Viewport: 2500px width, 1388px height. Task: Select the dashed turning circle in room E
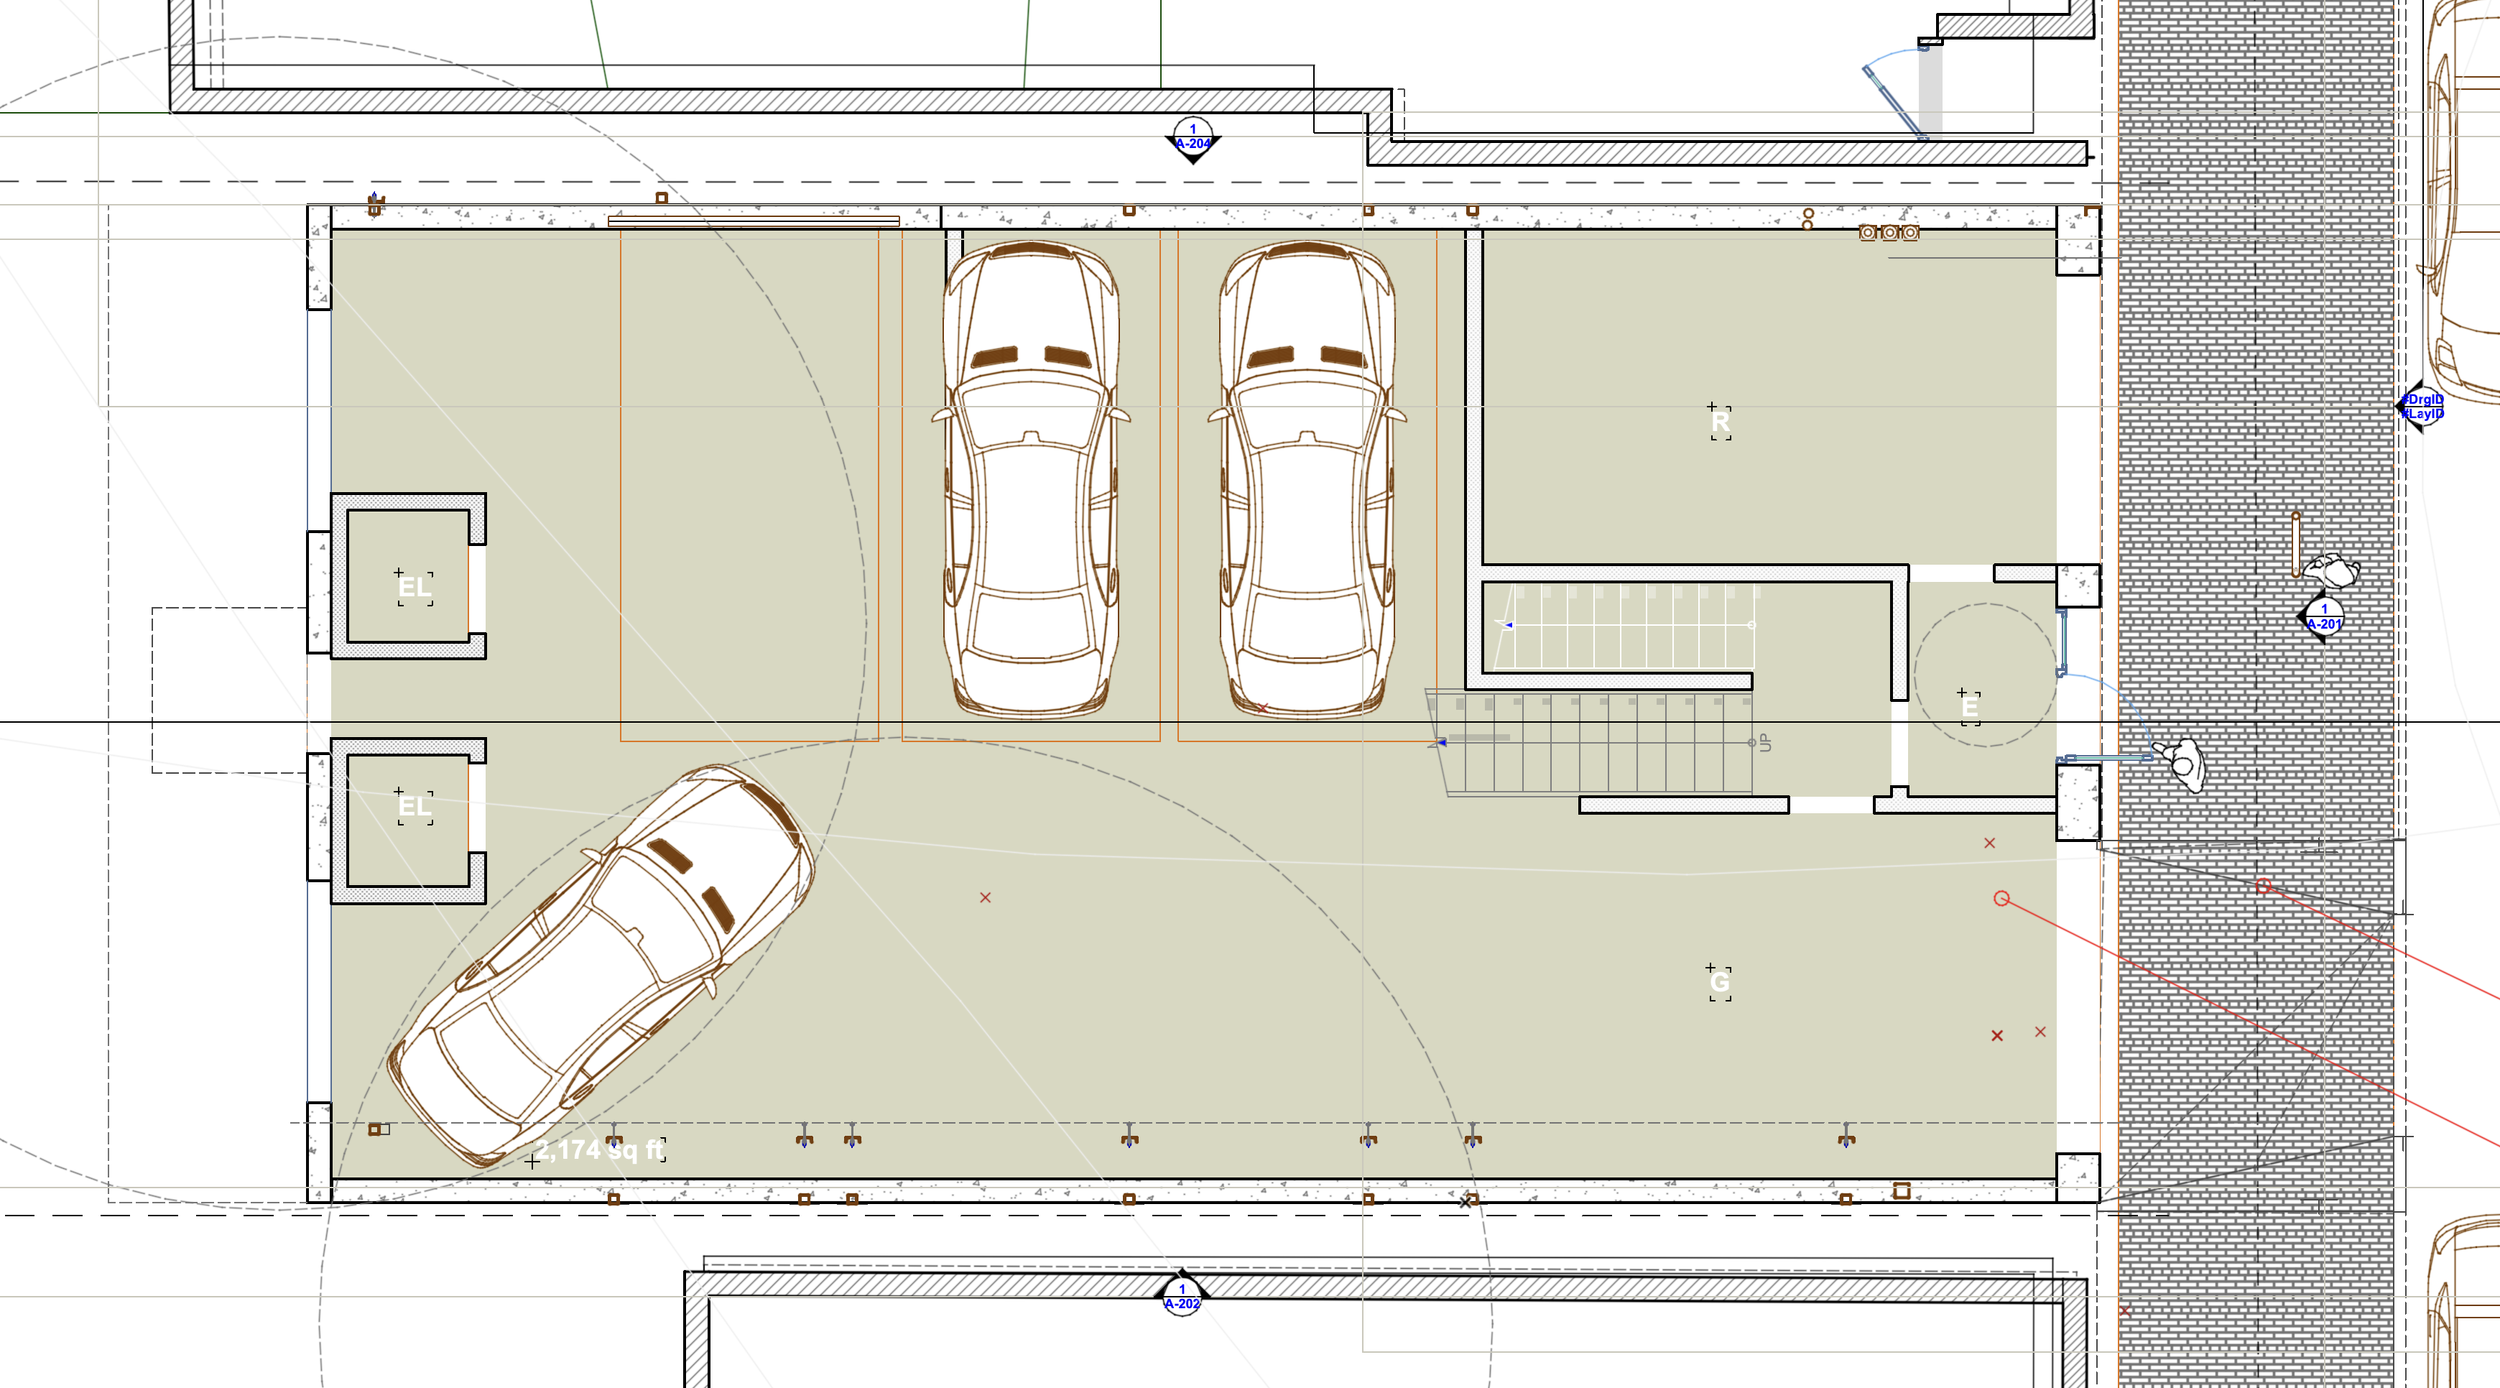pyautogui.click(x=1986, y=675)
